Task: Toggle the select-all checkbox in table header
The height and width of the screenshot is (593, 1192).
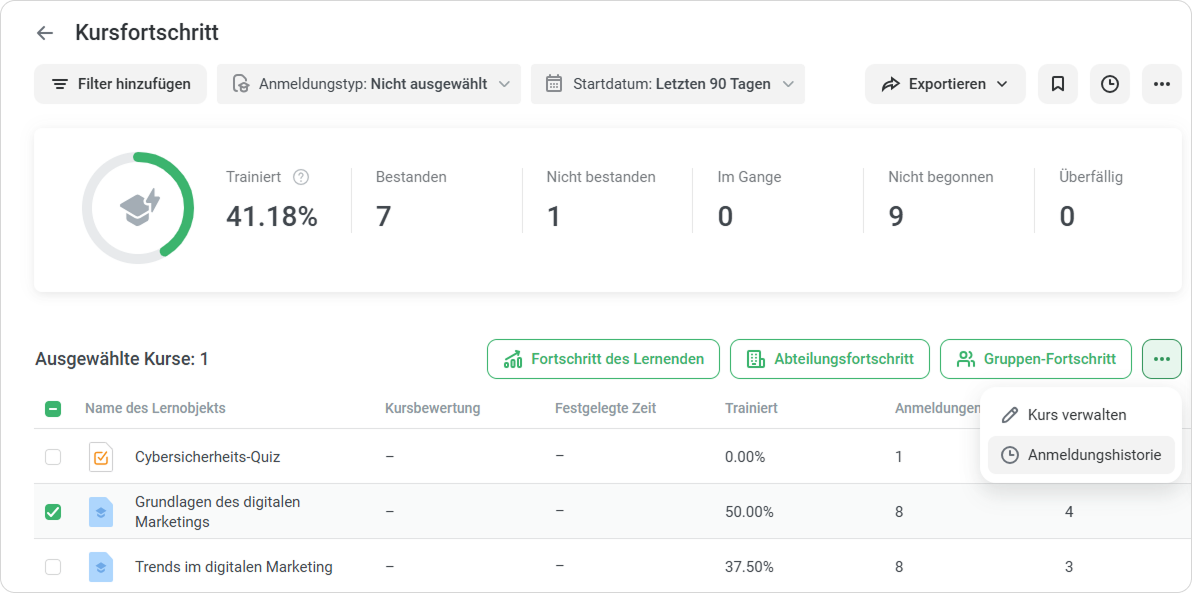Action: (x=53, y=409)
